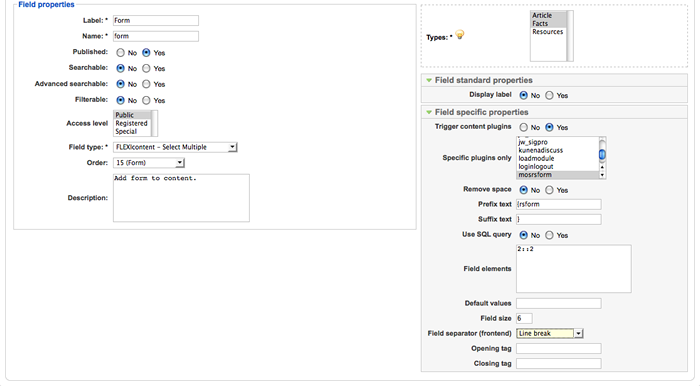Click the Name input field

pyautogui.click(x=156, y=36)
